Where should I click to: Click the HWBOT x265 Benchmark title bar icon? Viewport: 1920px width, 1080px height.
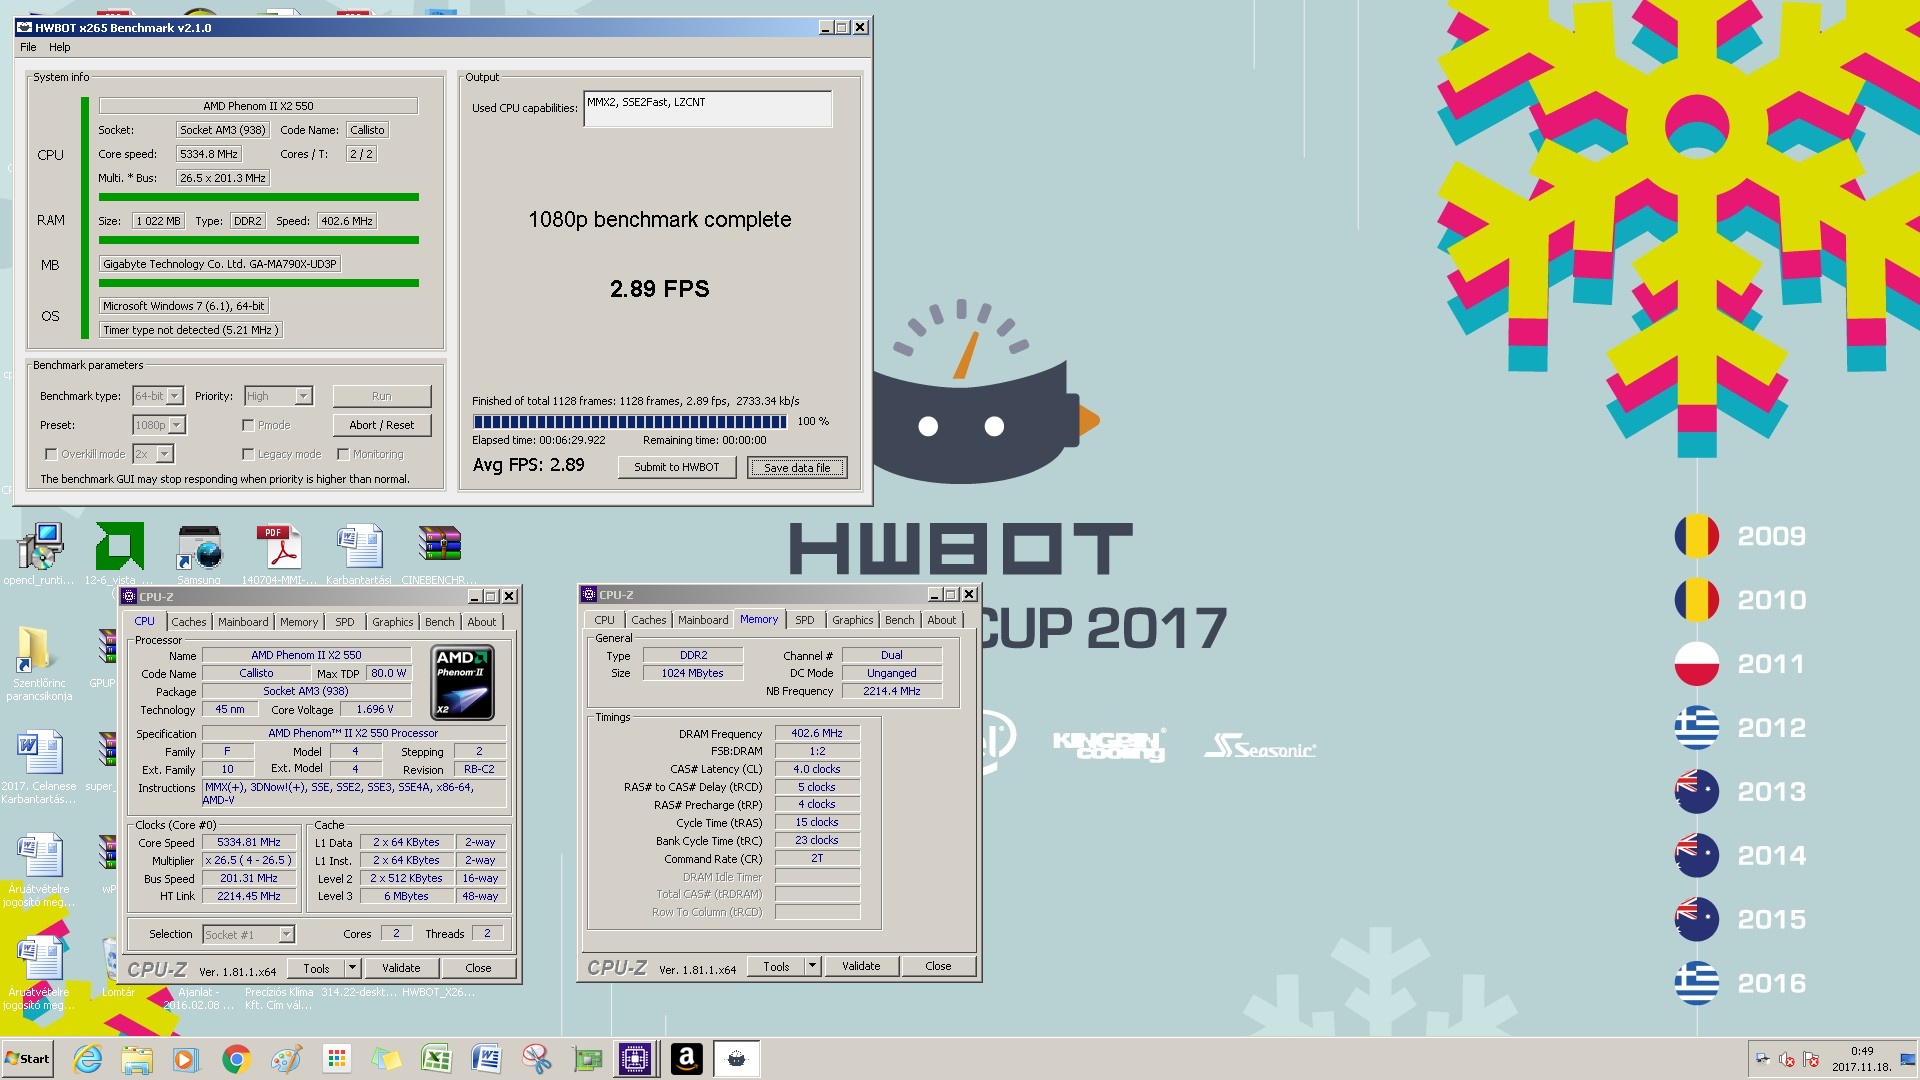click(x=24, y=28)
